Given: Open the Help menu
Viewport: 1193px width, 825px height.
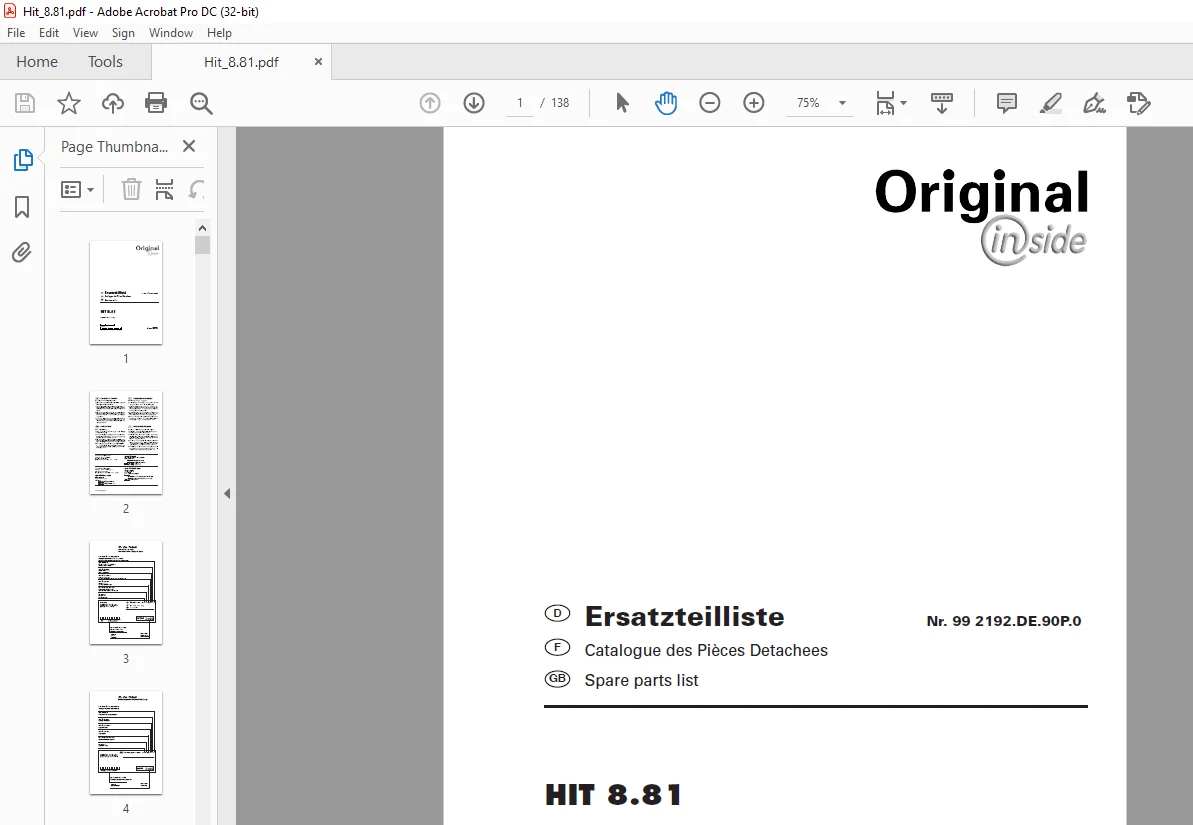Looking at the screenshot, I should 219,33.
